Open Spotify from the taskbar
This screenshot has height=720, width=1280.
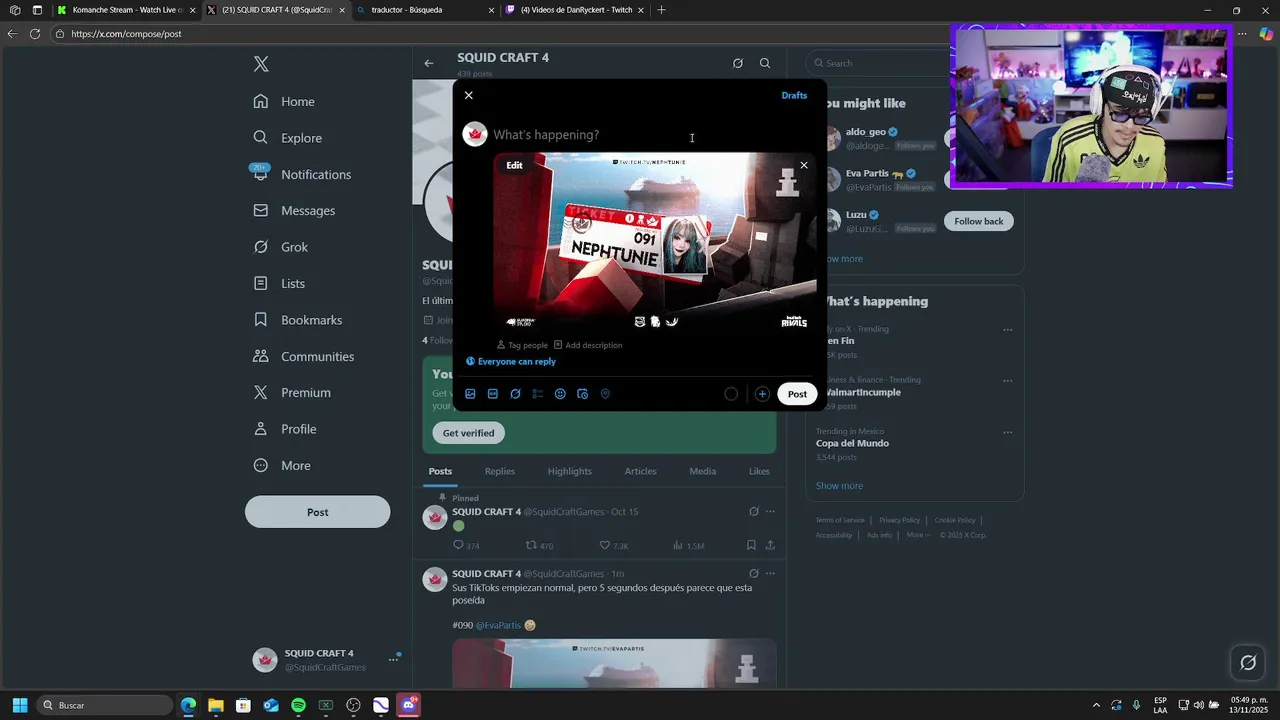298,705
